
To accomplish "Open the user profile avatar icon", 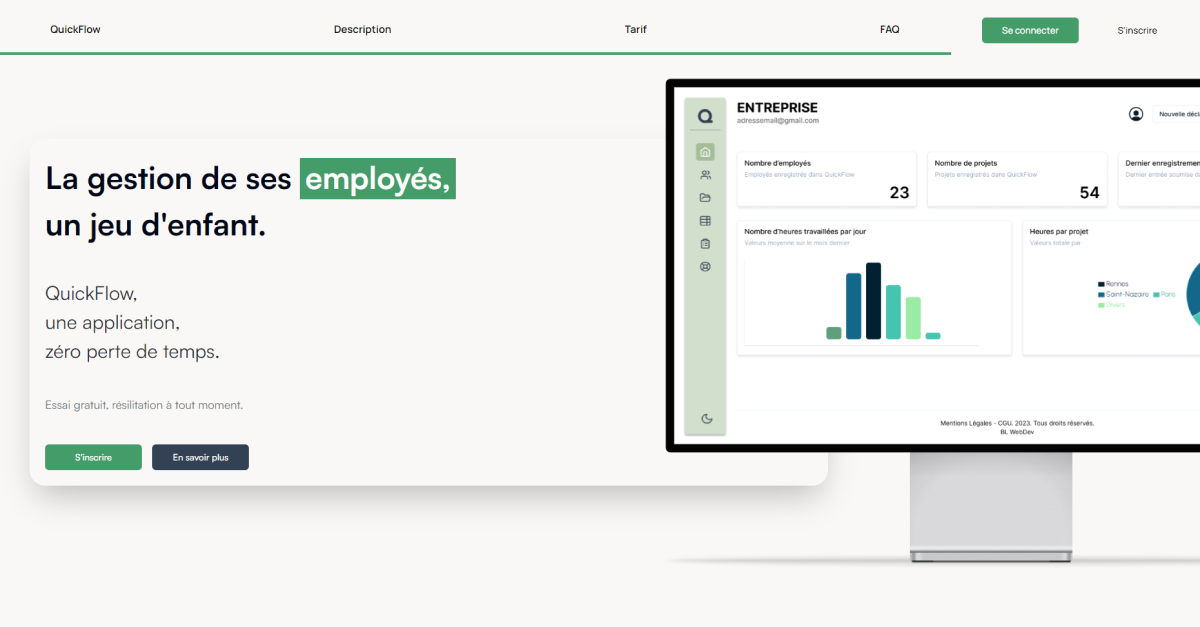I will [x=1136, y=114].
